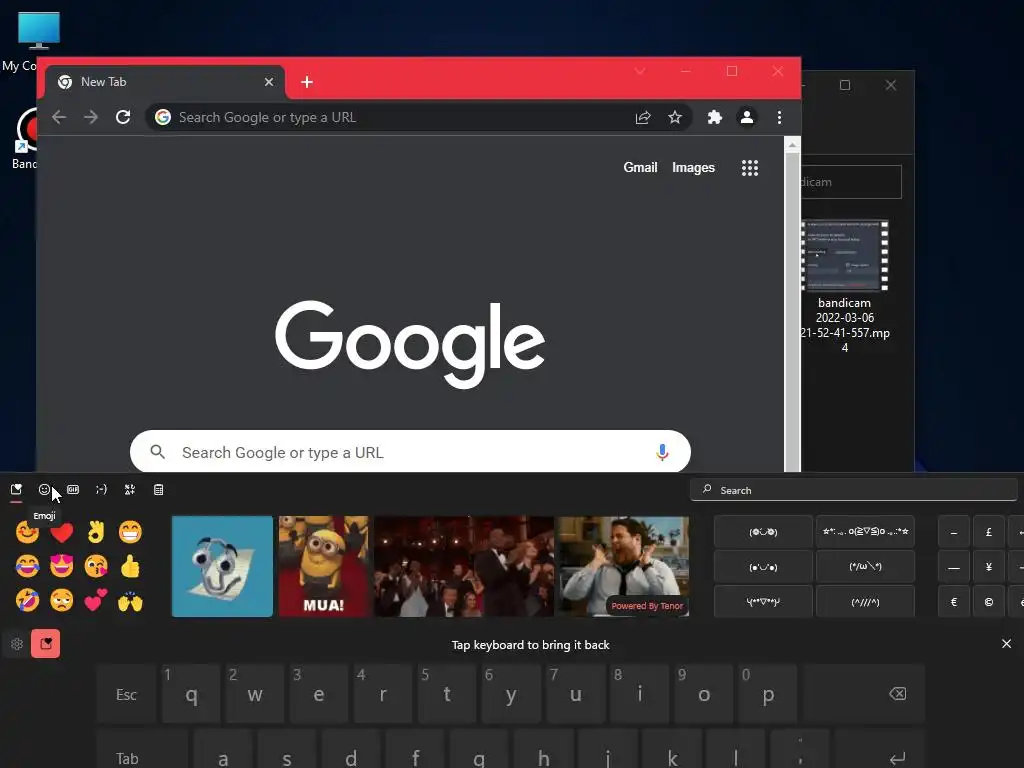The image size is (1024, 768).
Task: Open touch keyboard settings gear
Action: [17, 644]
